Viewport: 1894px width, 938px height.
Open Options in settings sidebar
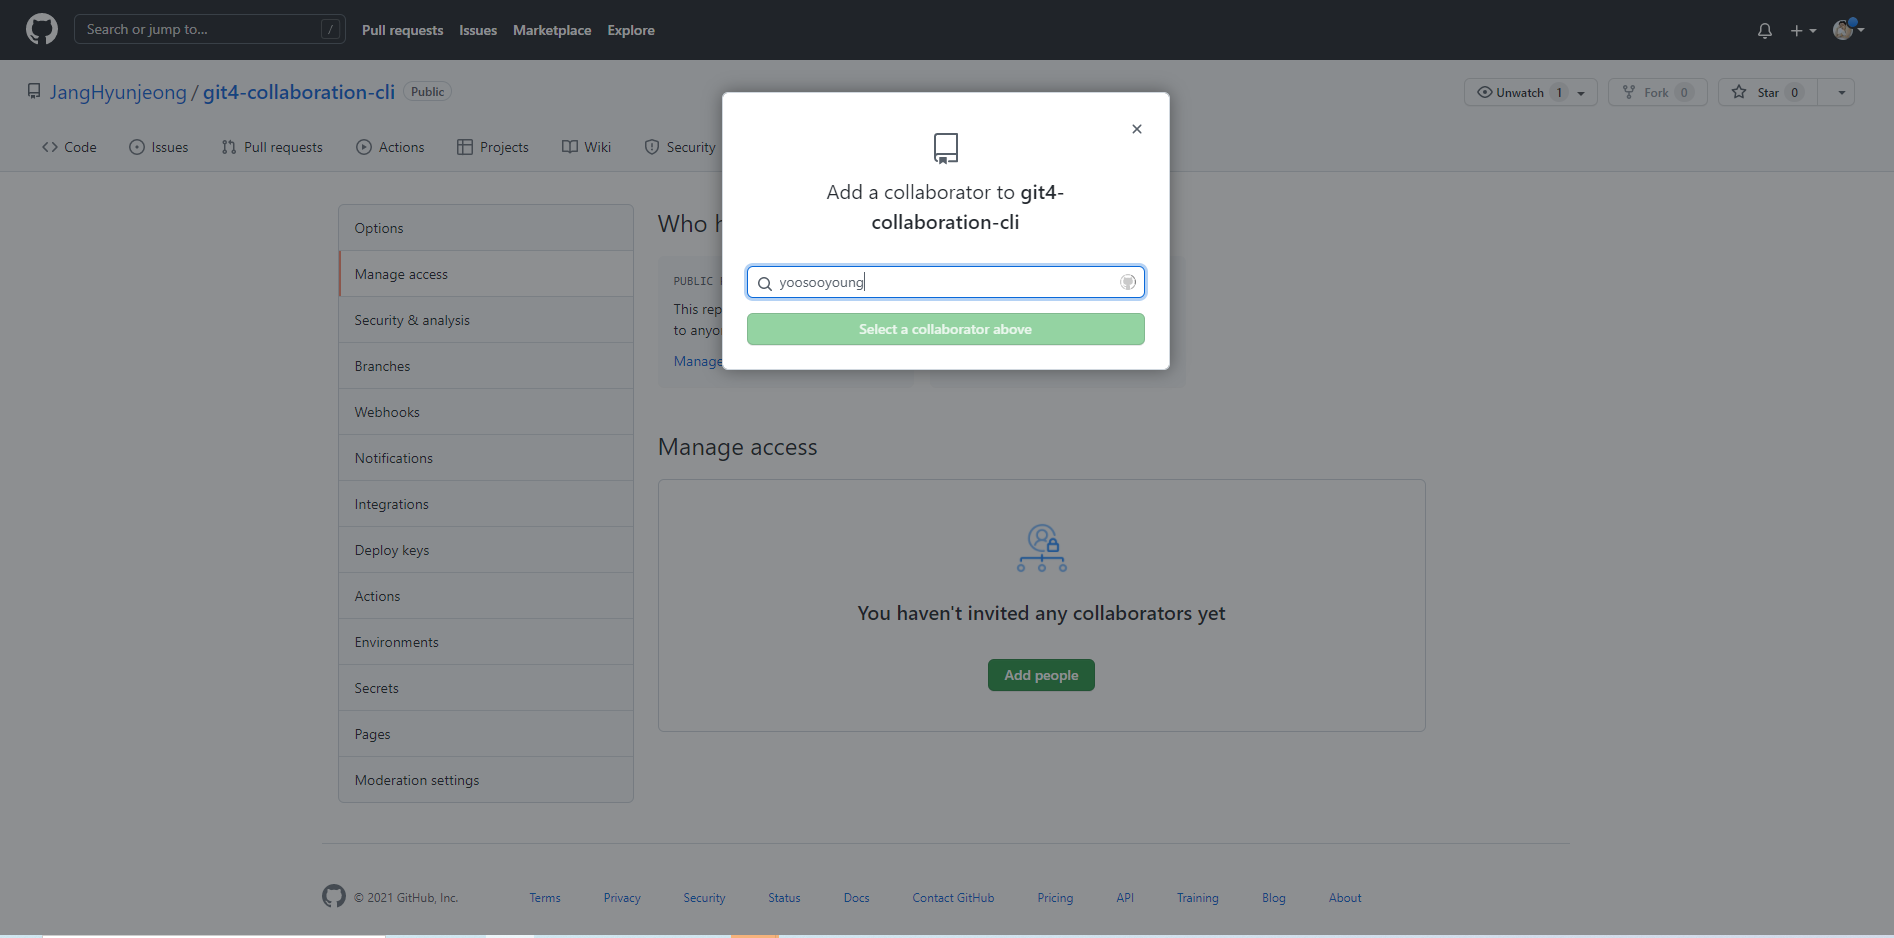(486, 228)
